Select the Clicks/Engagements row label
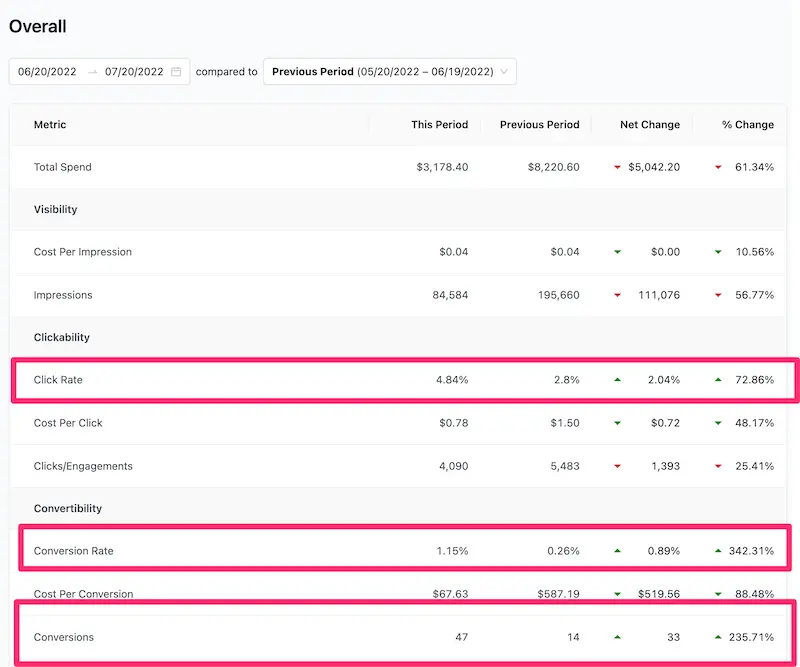Image resolution: width=800 pixels, height=667 pixels. pyautogui.click(x=83, y=466)
